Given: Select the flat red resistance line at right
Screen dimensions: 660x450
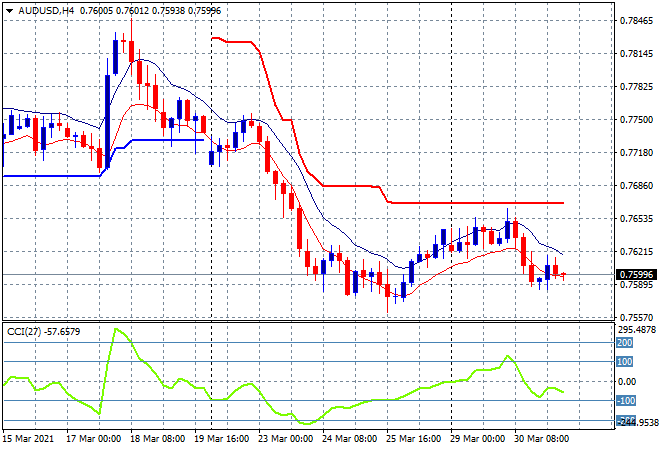Looking at the screenshot, I should pyautogui.click(x=480, y=203).
